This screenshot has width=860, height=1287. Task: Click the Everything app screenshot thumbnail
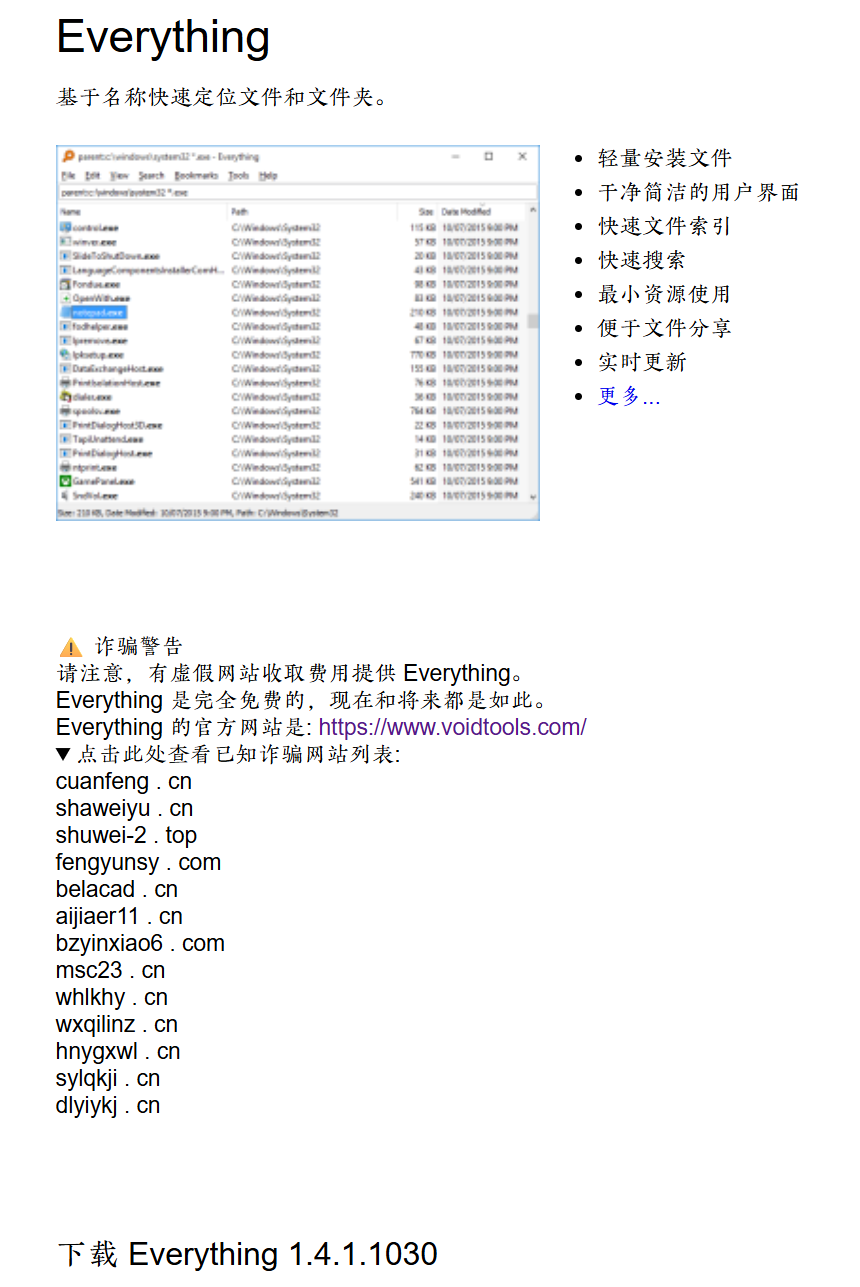tap(298, 333)
